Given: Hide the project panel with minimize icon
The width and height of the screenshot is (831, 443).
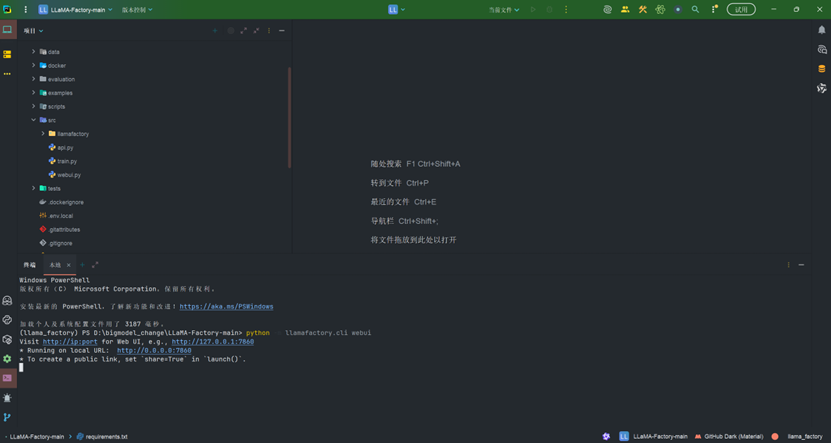Looking at the screenshot, I should coord(282,31).
